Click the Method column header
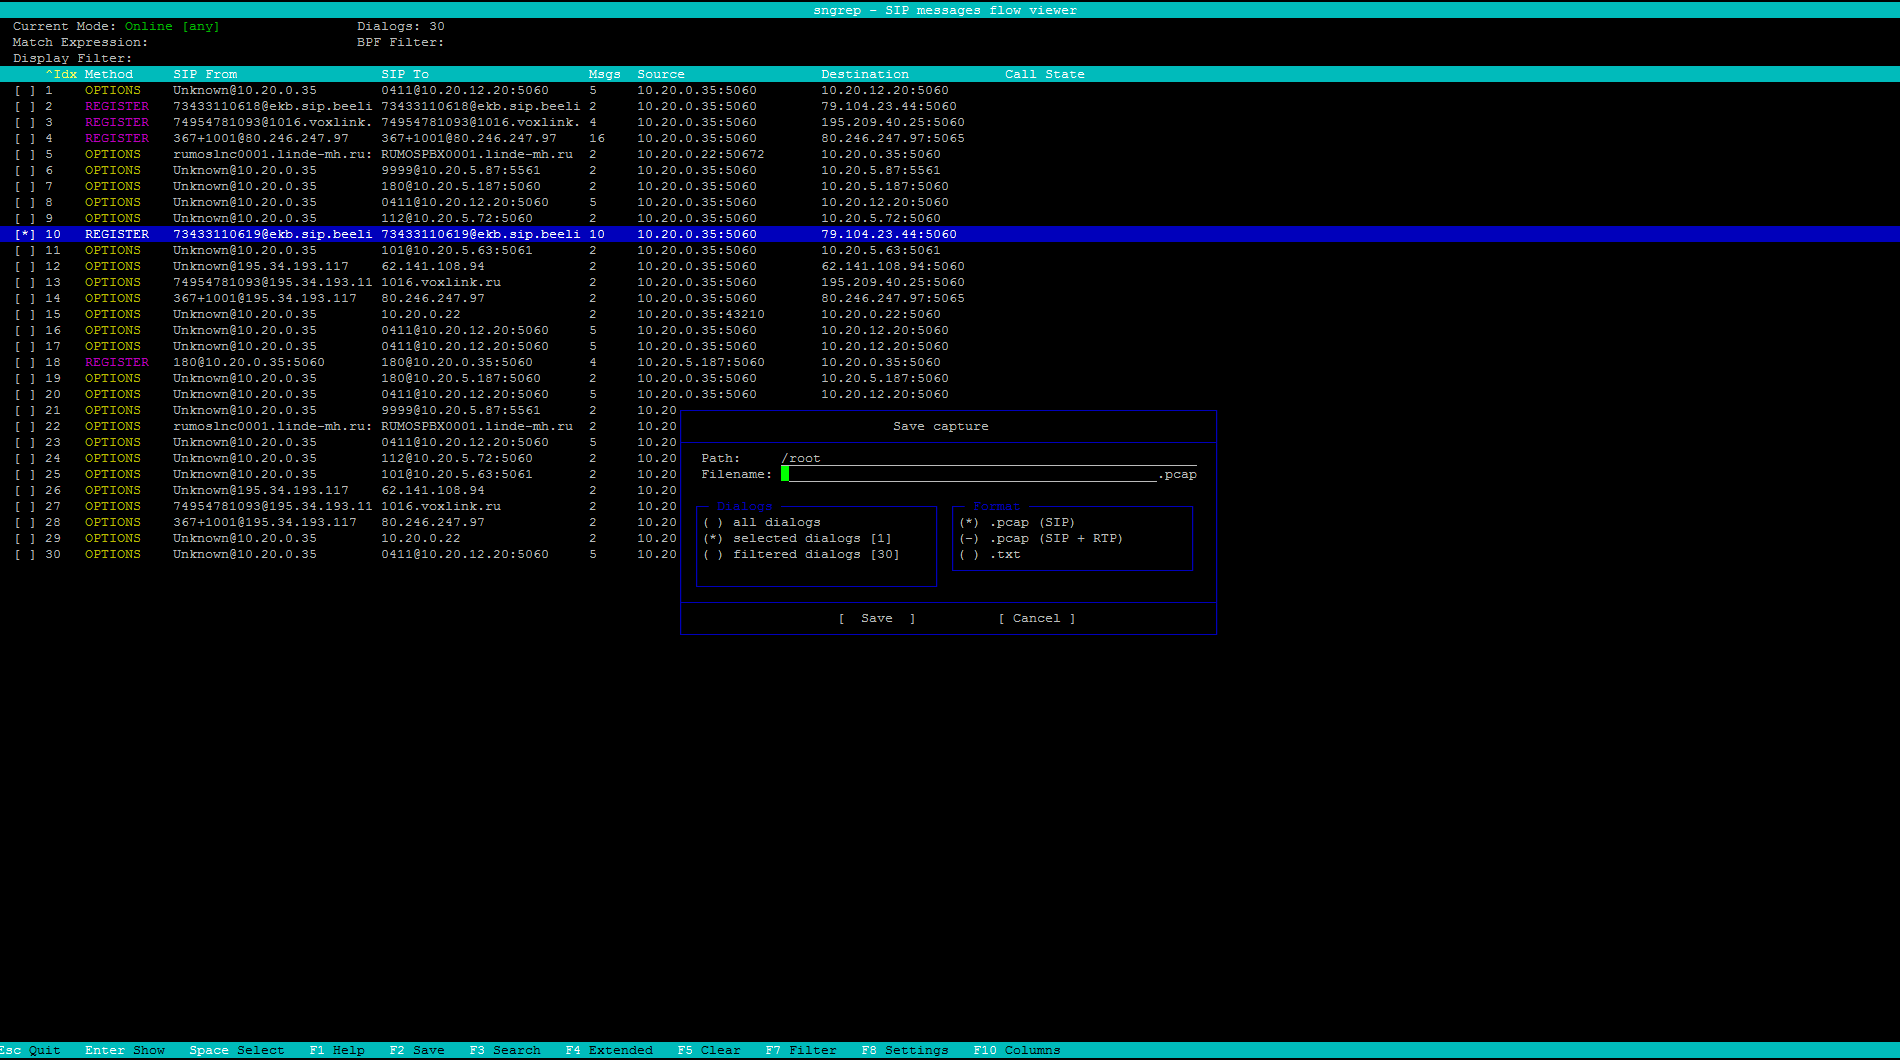The width and height of the screenshot is (1900, 1060). coord(109,74)
